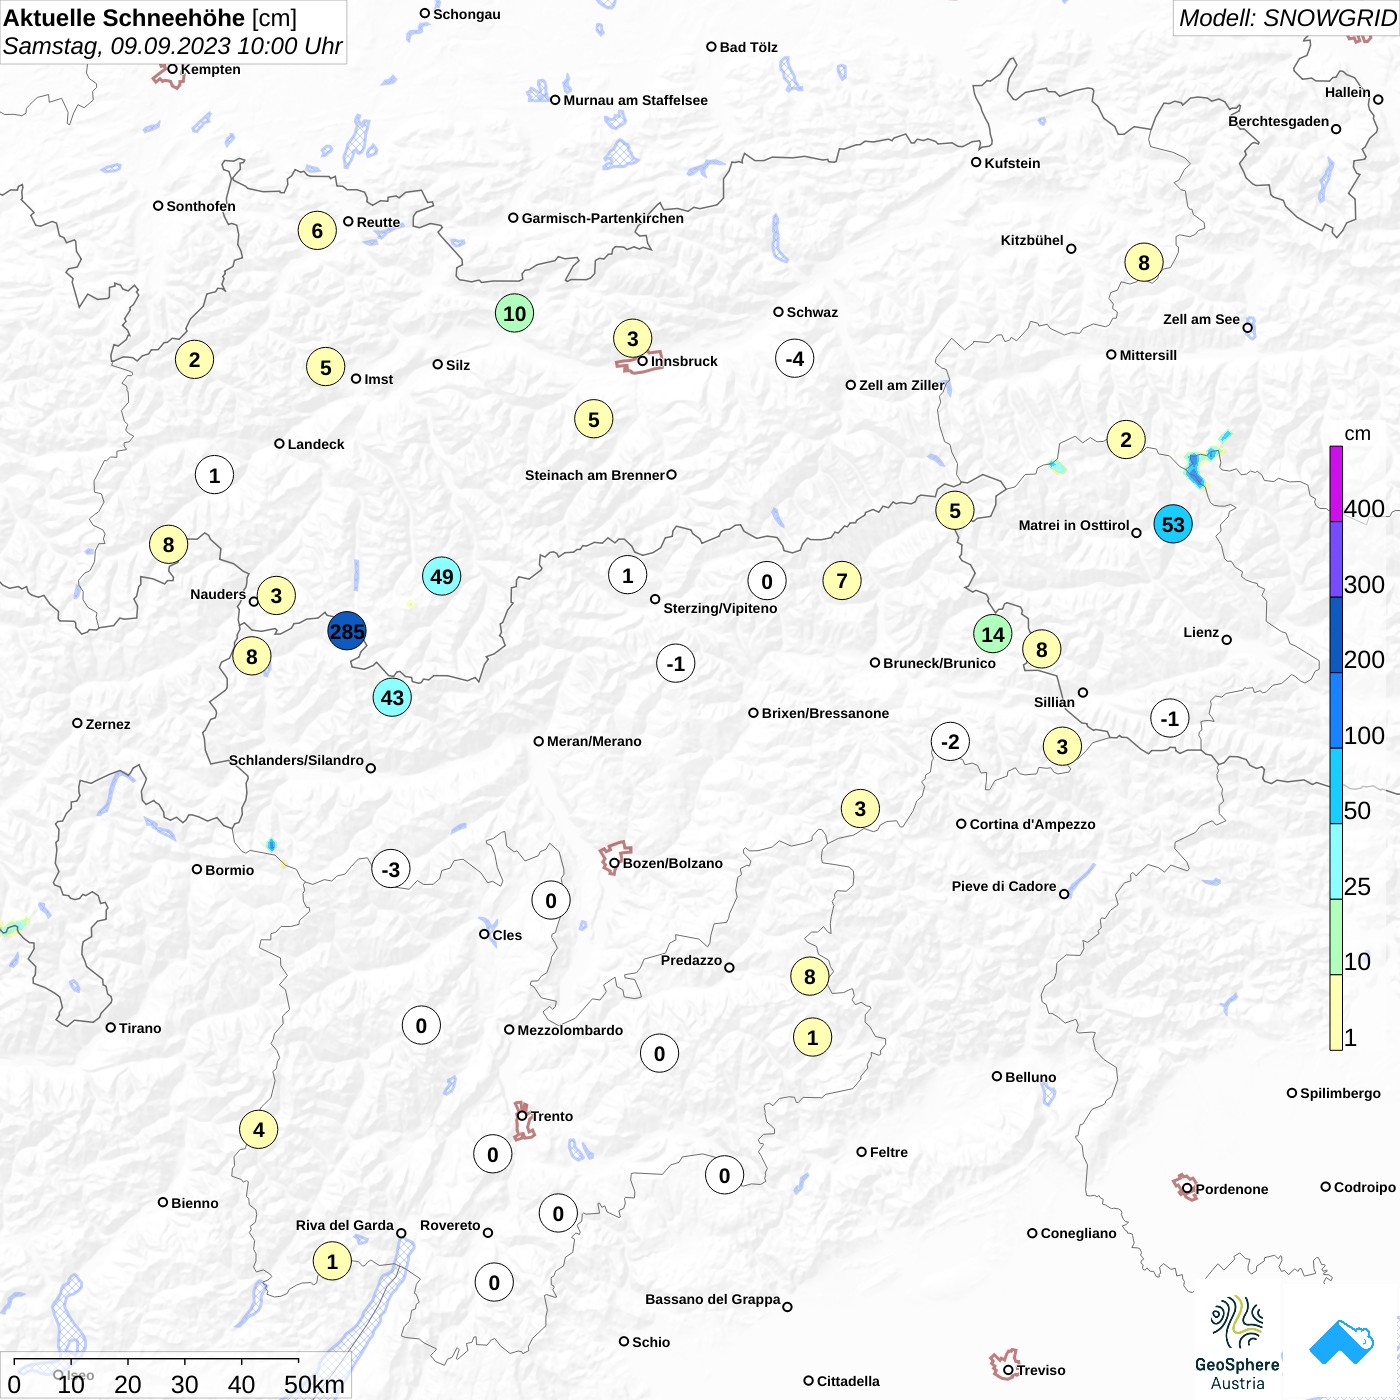Click the Cortina d'Ampezzo label
The height and width of the screenshot is (1400, 1400).
[x=1032, y=824]
